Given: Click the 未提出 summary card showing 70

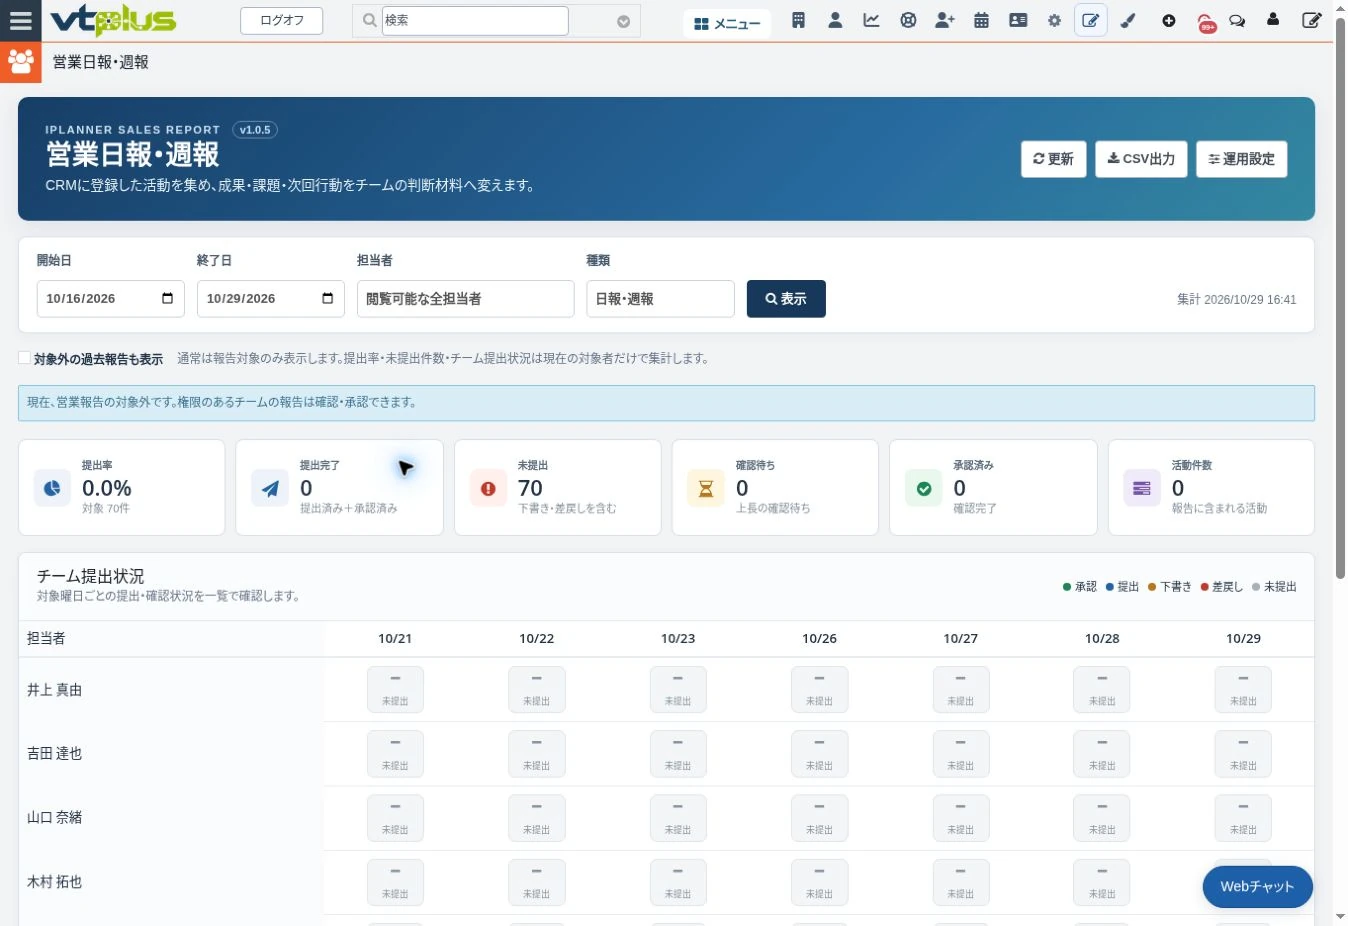Looking at the screenshot, I should (x=558, y=488).
